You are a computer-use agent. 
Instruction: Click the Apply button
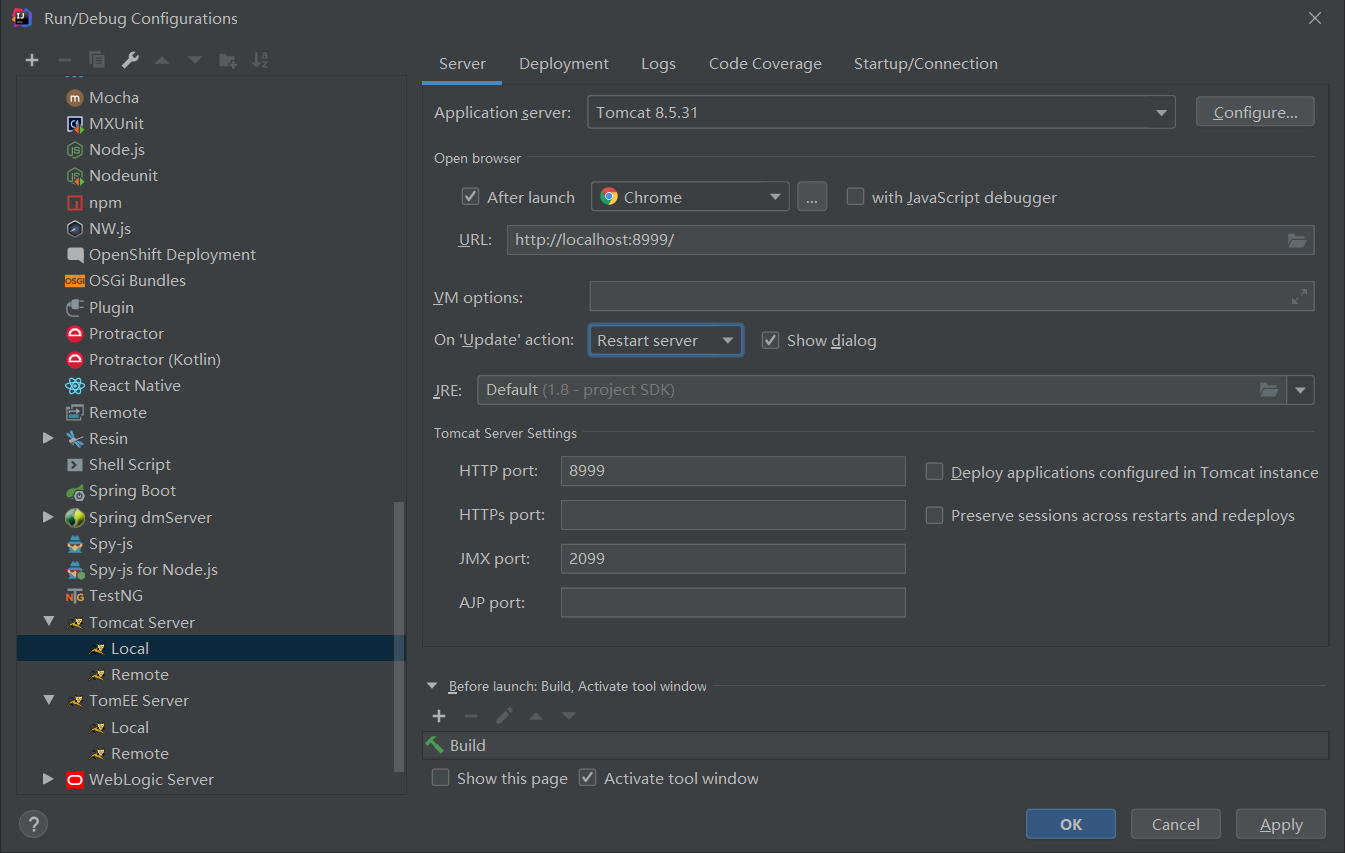click(x=1281, y=824)
